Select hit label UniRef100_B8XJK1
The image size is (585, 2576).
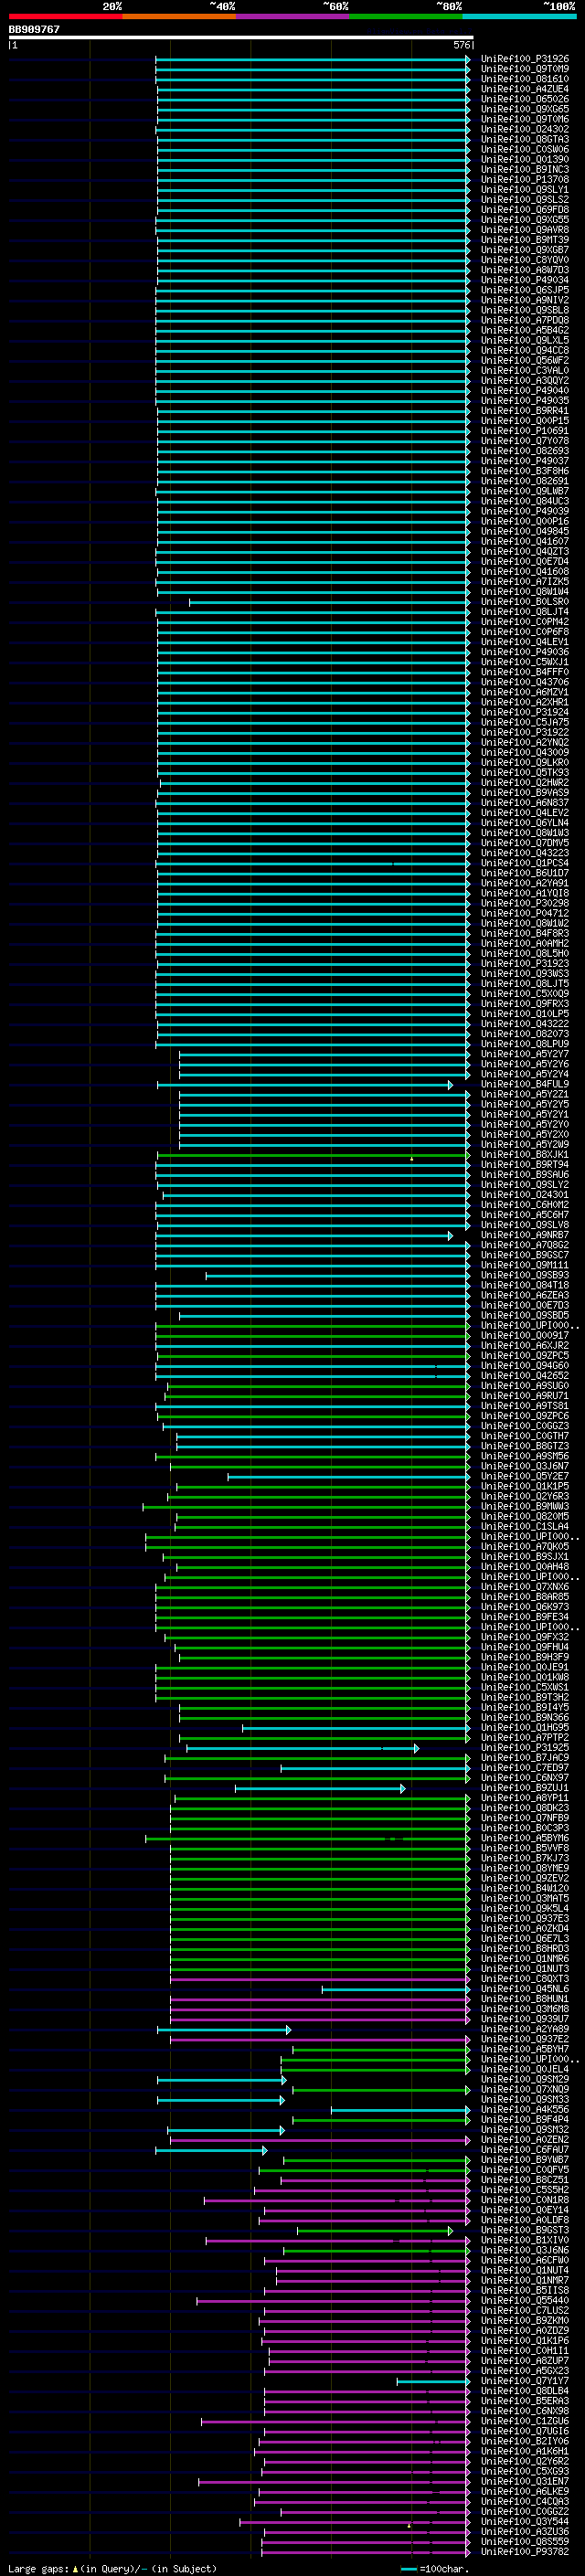(525, 1155)
